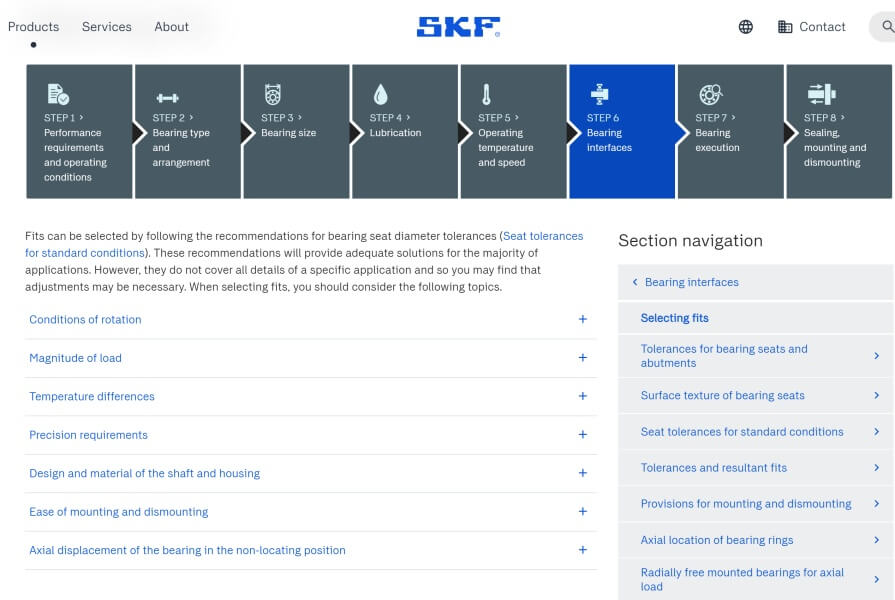Open the Products menu
Viewport: 895px width, 600px height.
tap(33, 27)
